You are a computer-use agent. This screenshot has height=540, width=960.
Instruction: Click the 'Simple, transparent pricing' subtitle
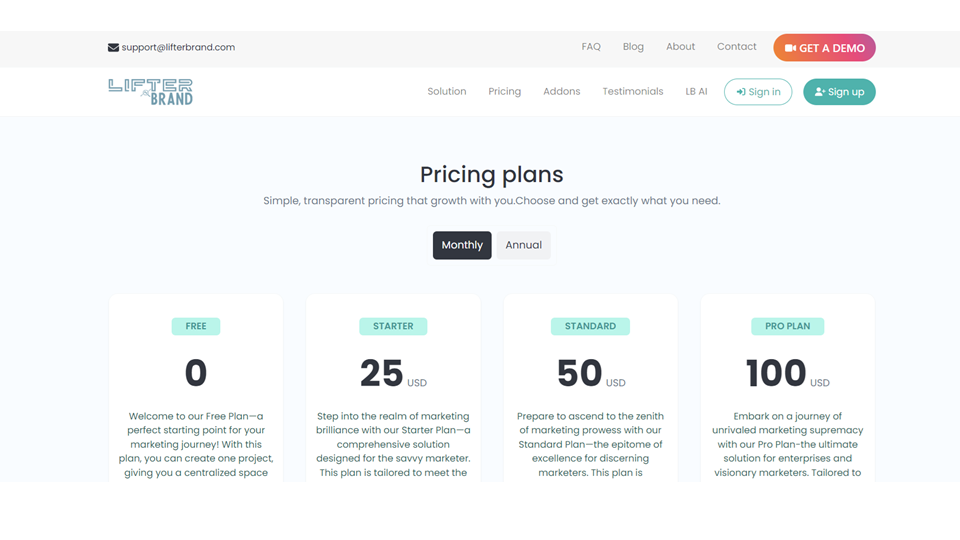point(492,201)
